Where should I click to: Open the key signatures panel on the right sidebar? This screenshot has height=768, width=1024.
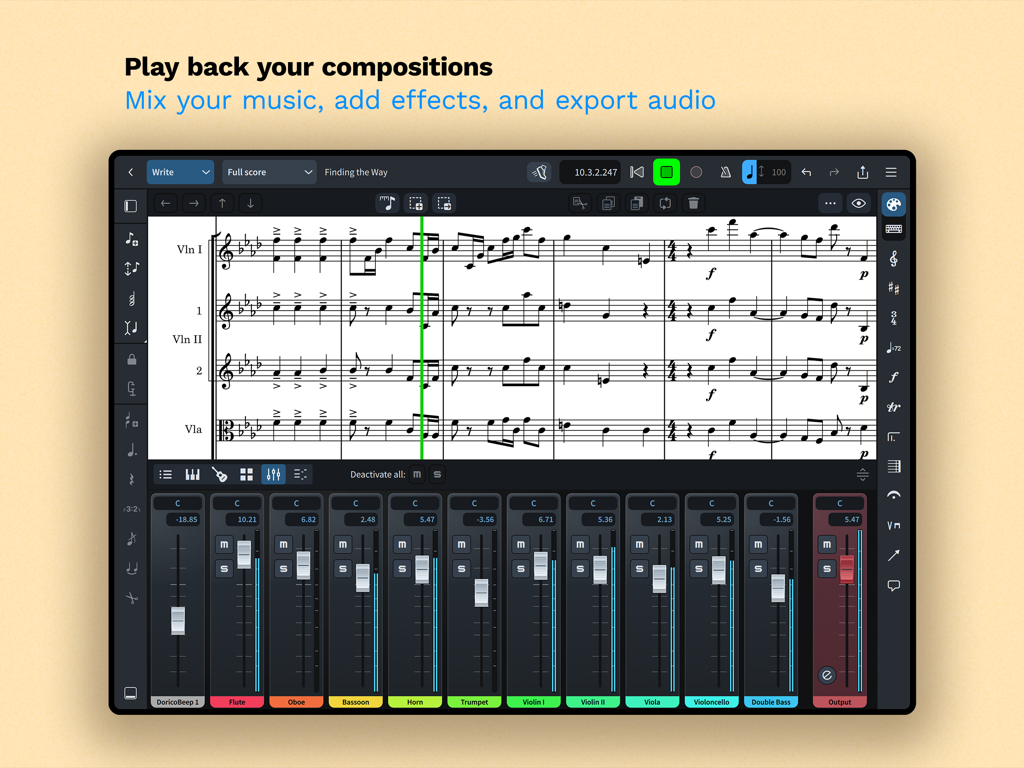tap(893, 290)
